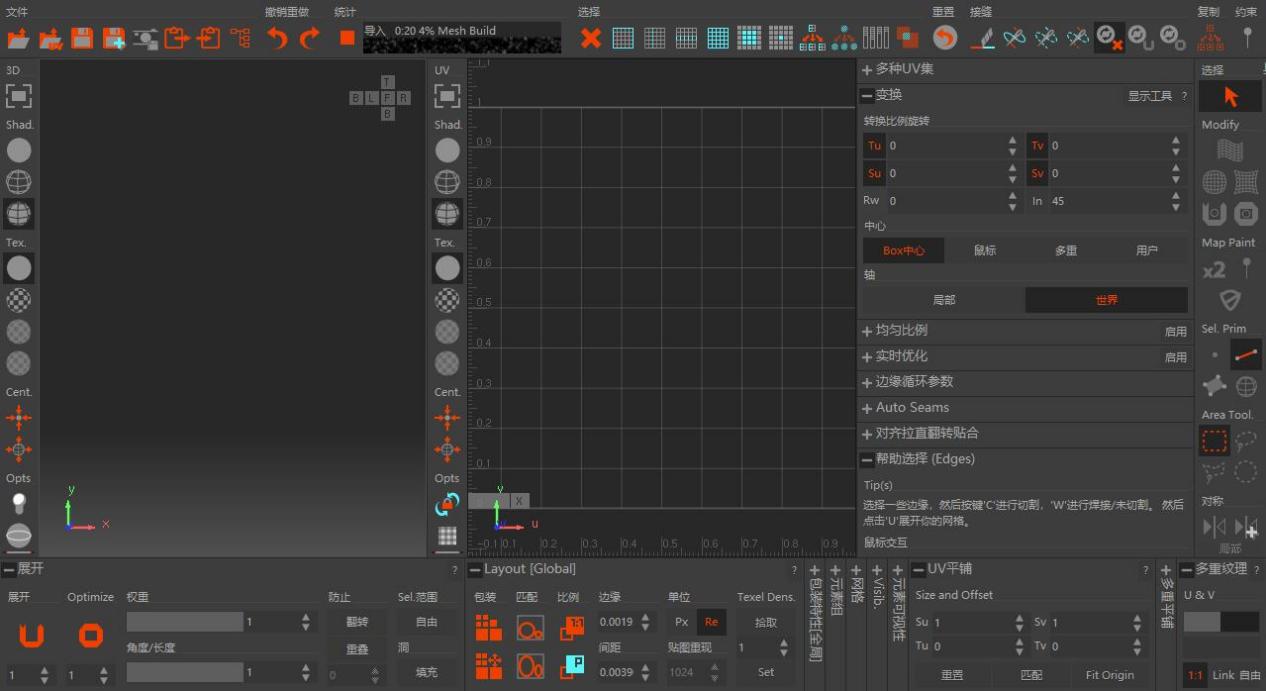The image size is (1266, 691).
Task: Open the 选择 menu label
Action: pyautogui.click(x=589, y=12)
